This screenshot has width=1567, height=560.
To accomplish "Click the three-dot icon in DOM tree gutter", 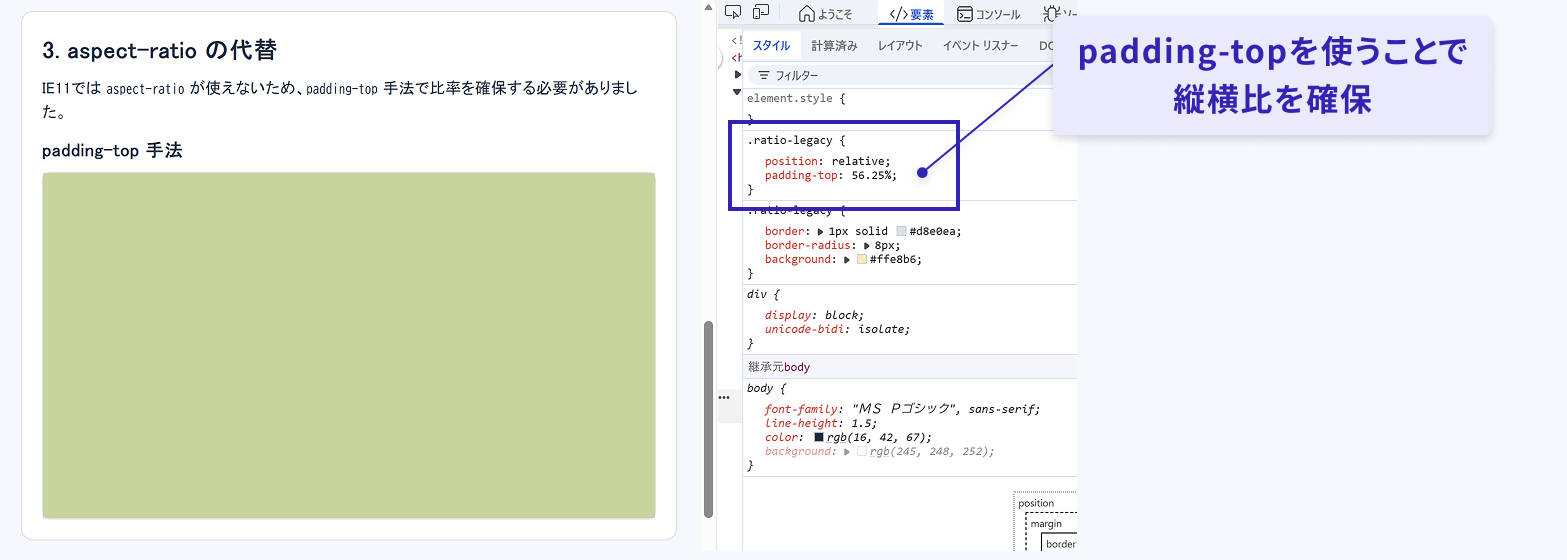I will (x=724, y=398).
